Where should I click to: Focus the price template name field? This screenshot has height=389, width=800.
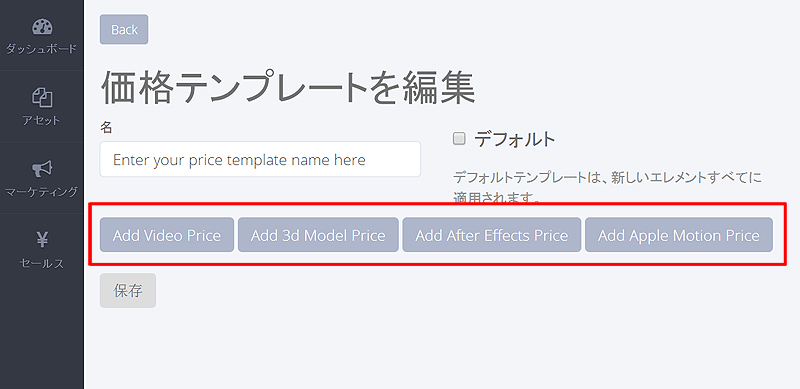click(260, 159)
